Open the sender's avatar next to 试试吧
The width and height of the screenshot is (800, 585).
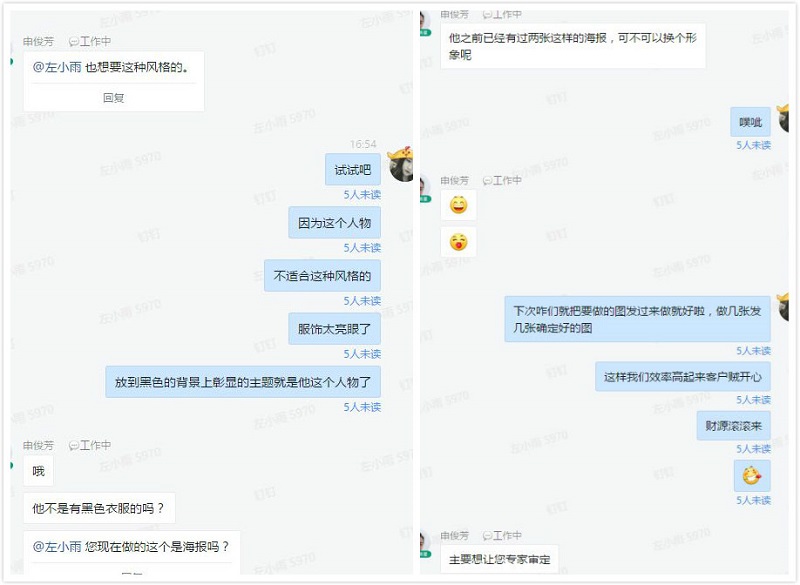(401, 164)
